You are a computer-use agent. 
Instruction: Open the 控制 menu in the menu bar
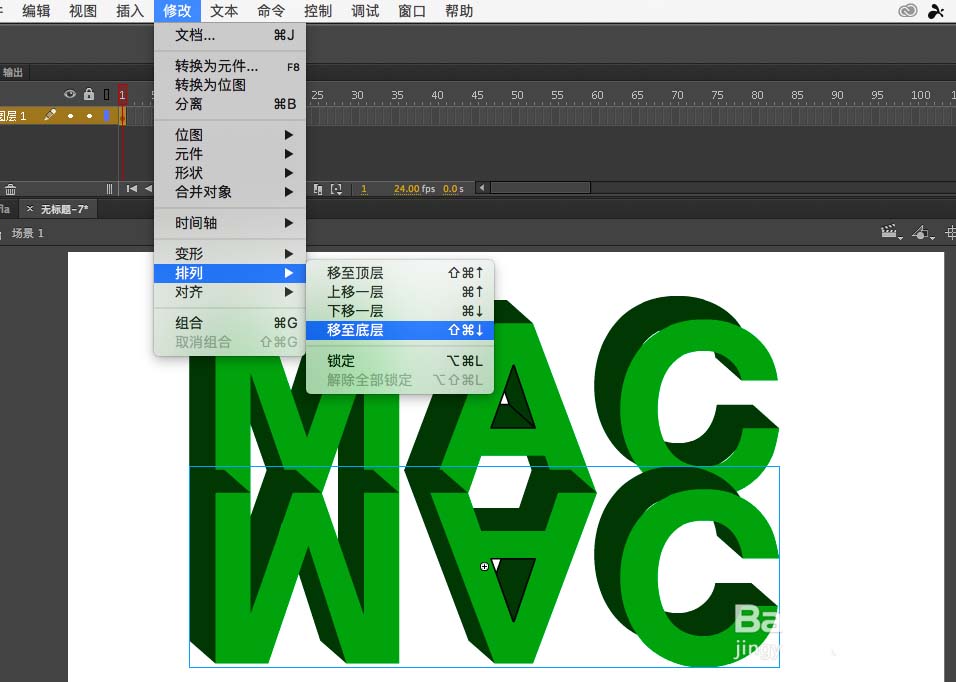(x=318, y=11)
